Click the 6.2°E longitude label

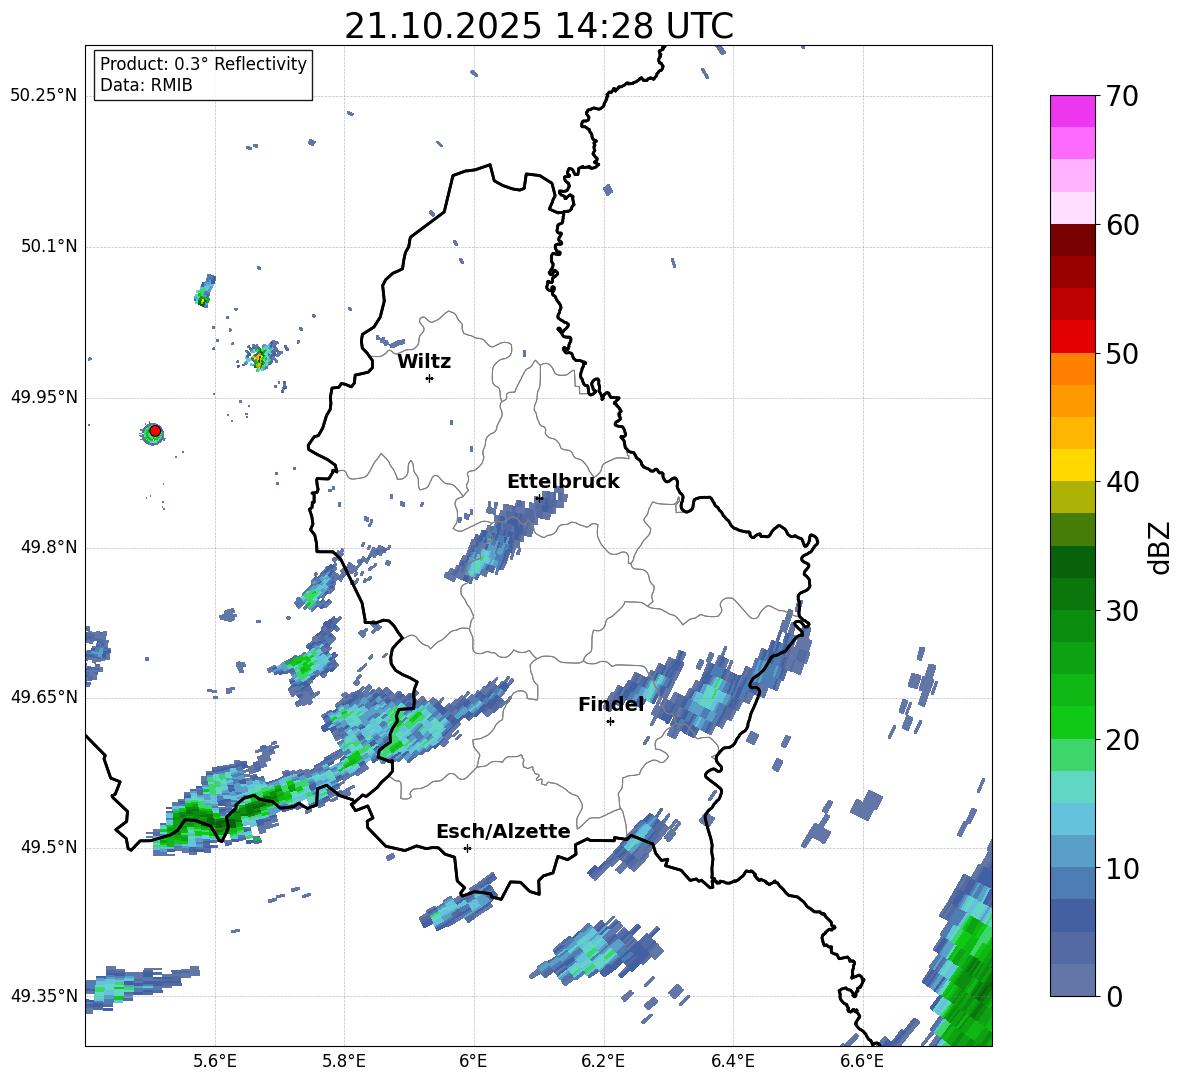[x=603, y=1061]
